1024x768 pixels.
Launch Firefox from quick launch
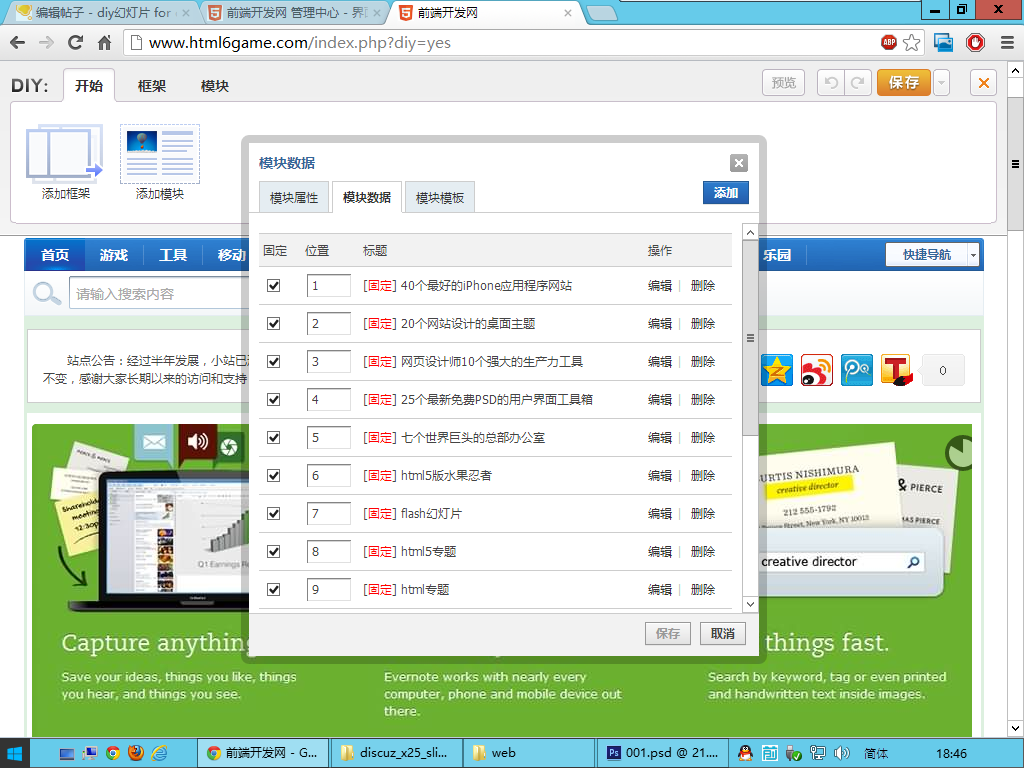pyautogui.click(x=136, y=754)
